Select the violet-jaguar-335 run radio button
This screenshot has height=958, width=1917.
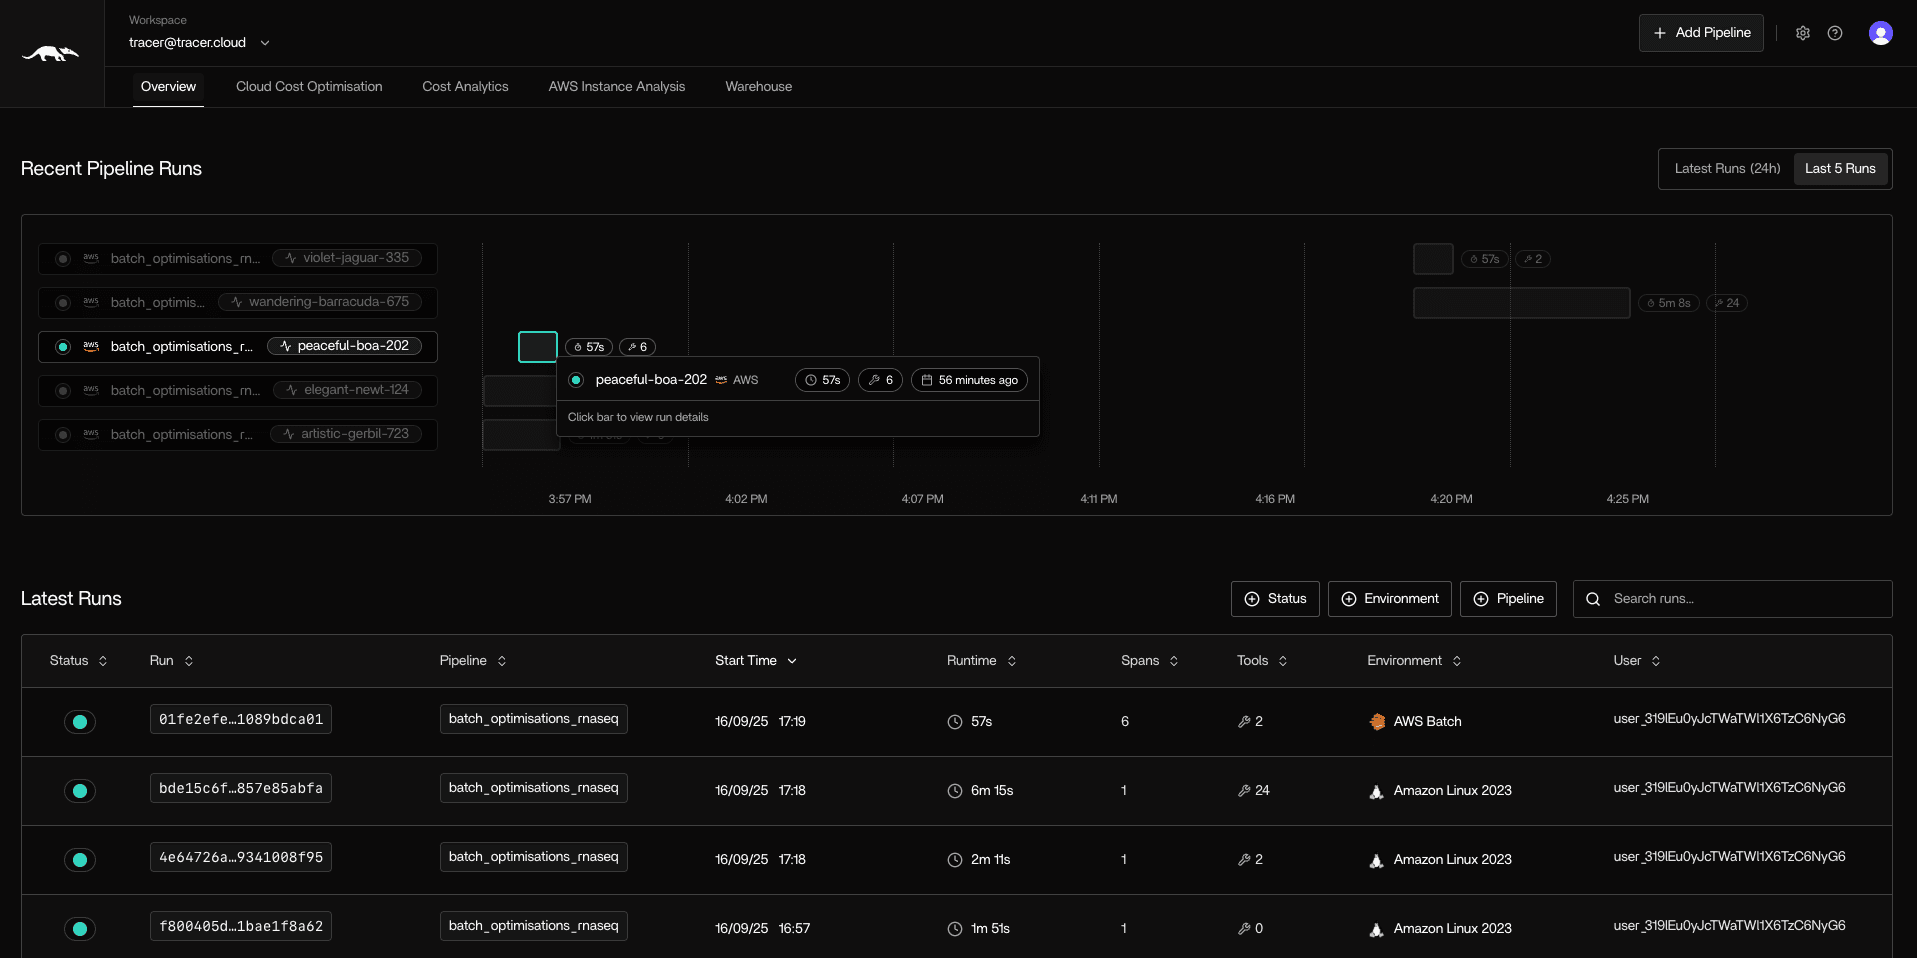tap(63, 259)
